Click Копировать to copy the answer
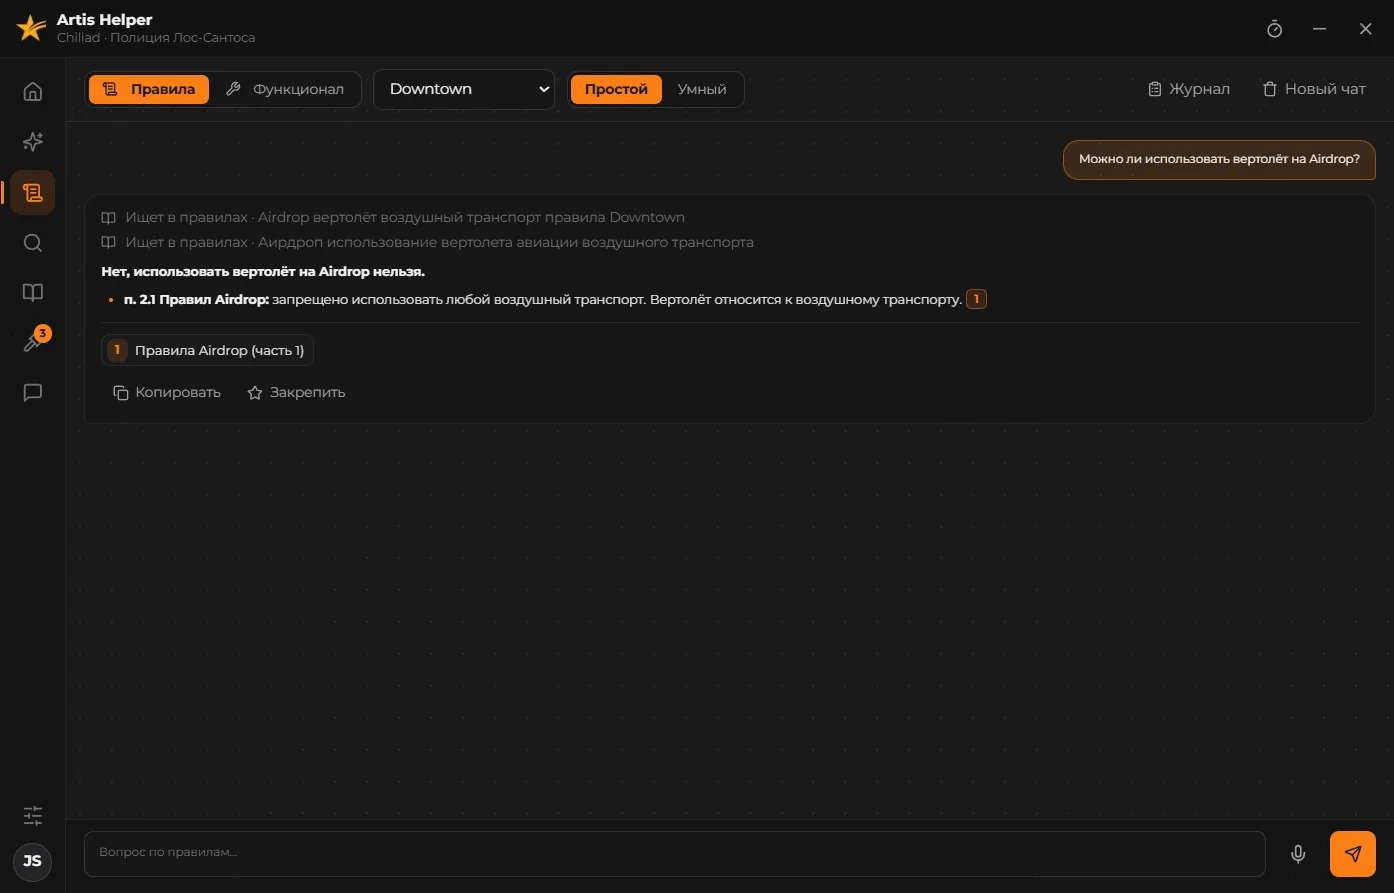1394x893 pixels. pyautogui.click(x=167, y=392)
